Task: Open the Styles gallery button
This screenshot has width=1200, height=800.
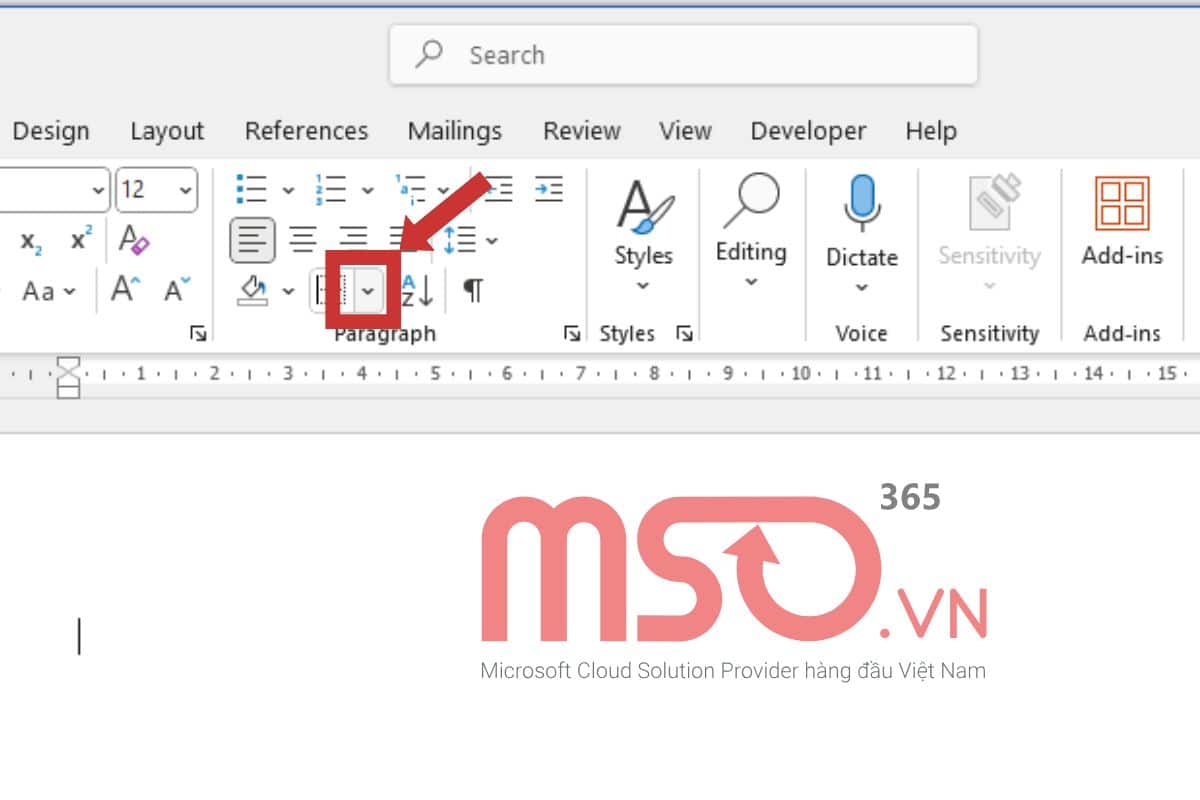Action: 643,236
